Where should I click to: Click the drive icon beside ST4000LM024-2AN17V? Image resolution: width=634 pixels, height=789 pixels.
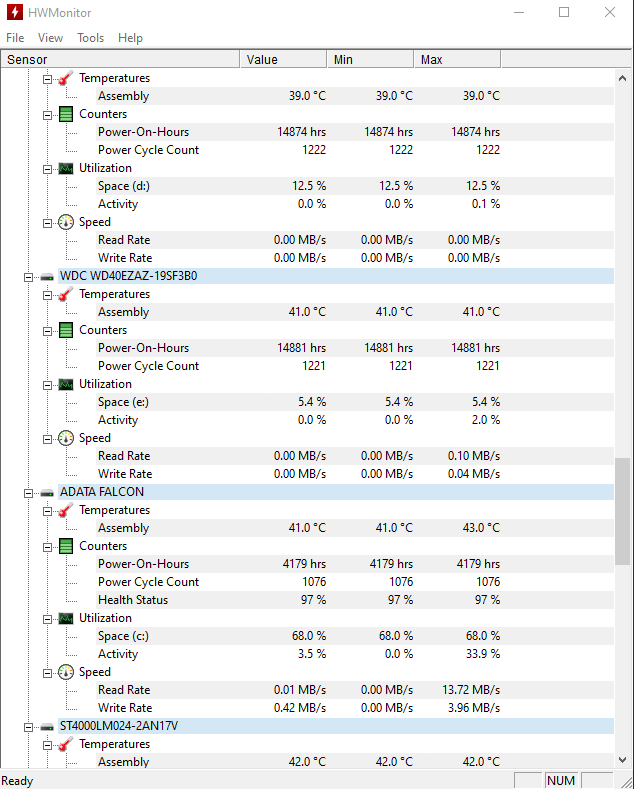47,726
